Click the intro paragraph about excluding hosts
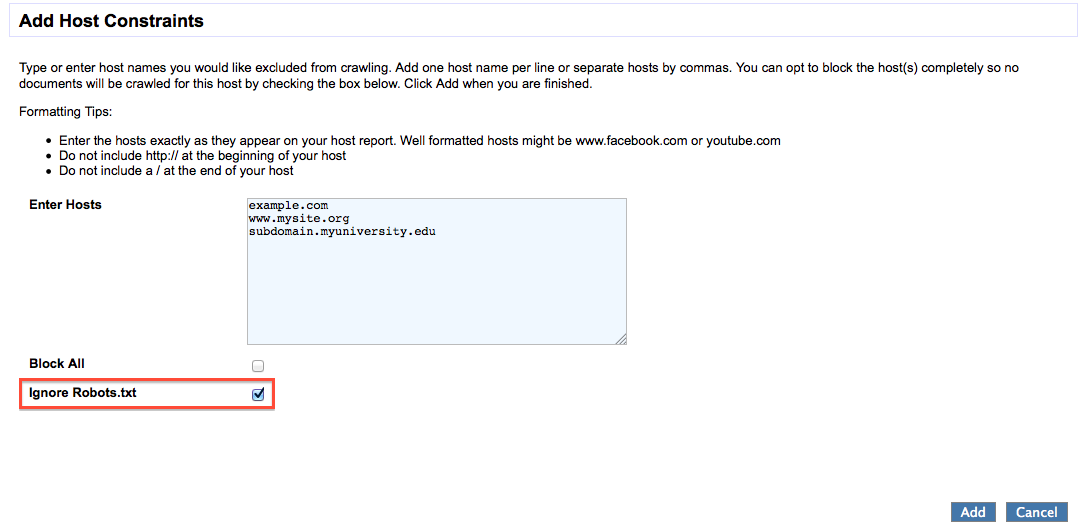 tap(519, 76)
